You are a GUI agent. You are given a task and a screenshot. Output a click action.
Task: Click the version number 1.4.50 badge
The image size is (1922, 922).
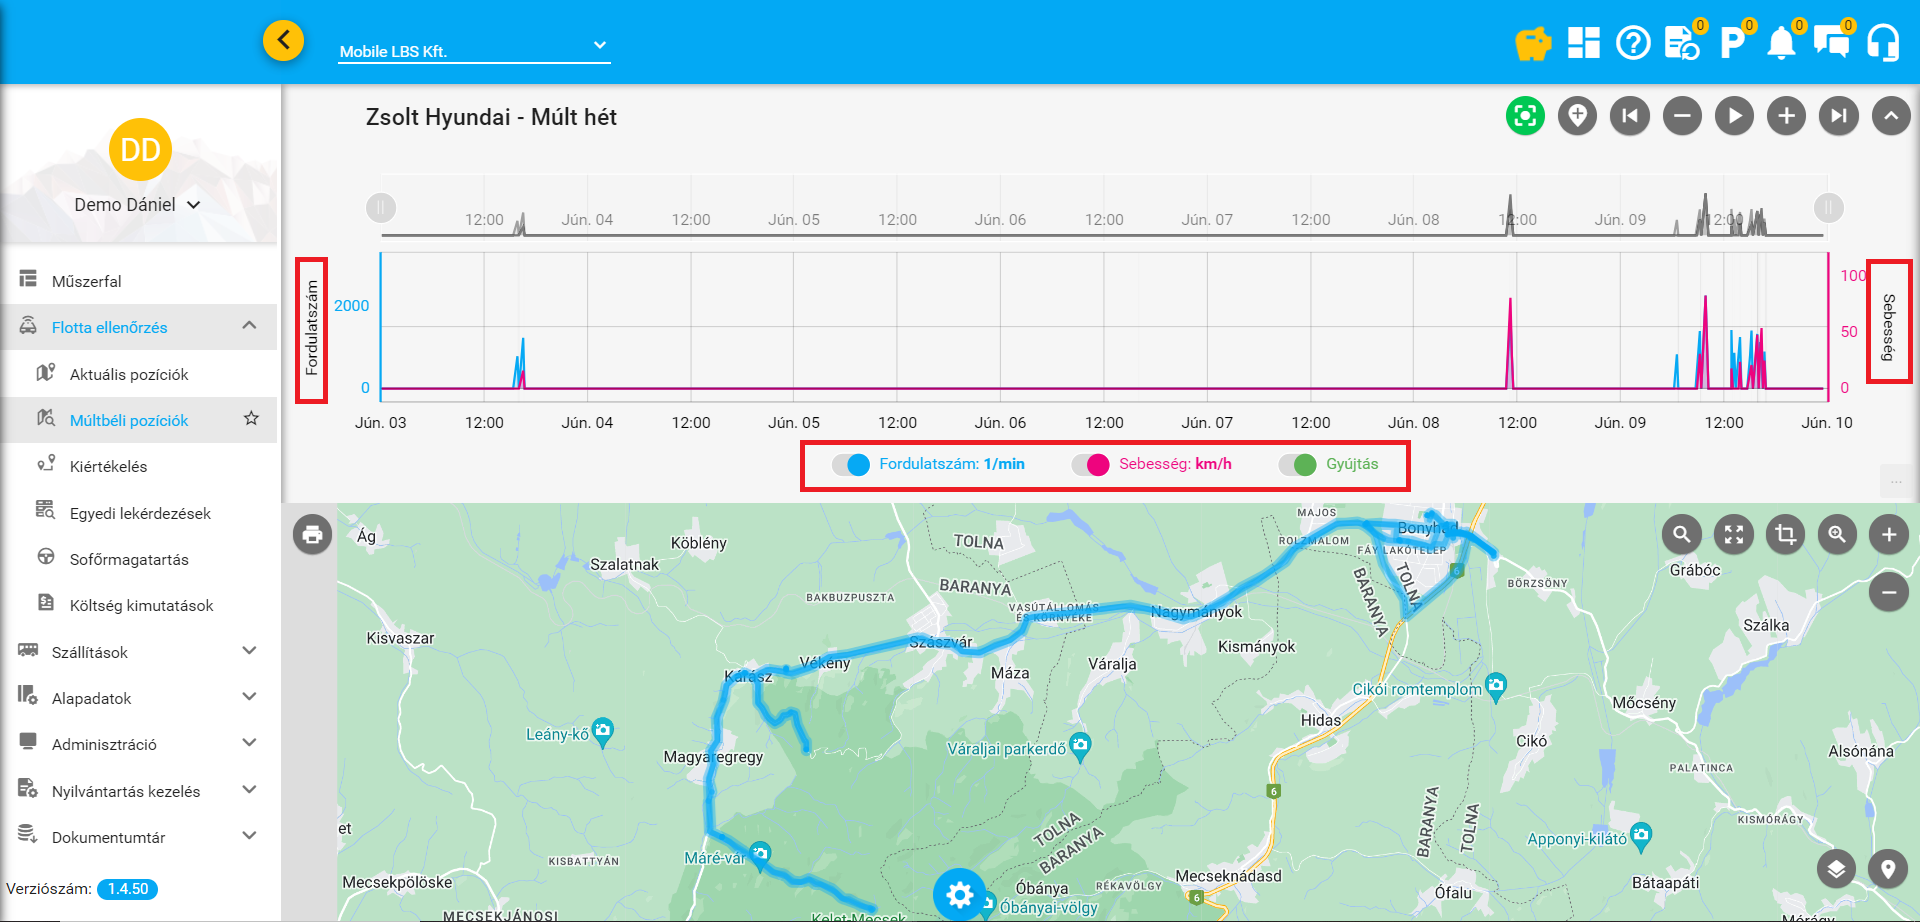coord(127,889)
